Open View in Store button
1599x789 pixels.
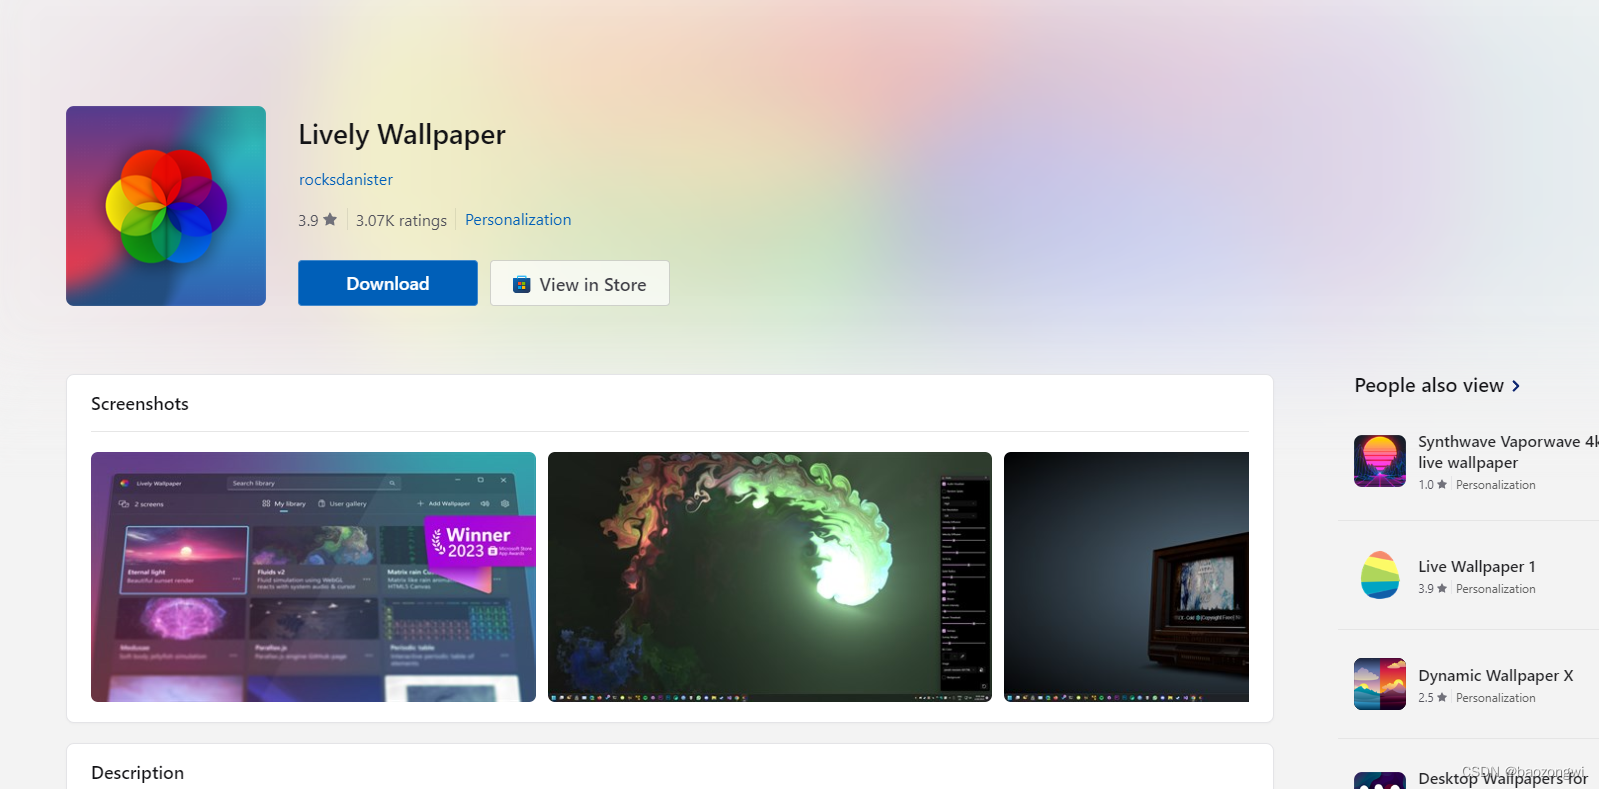[580, 283]
